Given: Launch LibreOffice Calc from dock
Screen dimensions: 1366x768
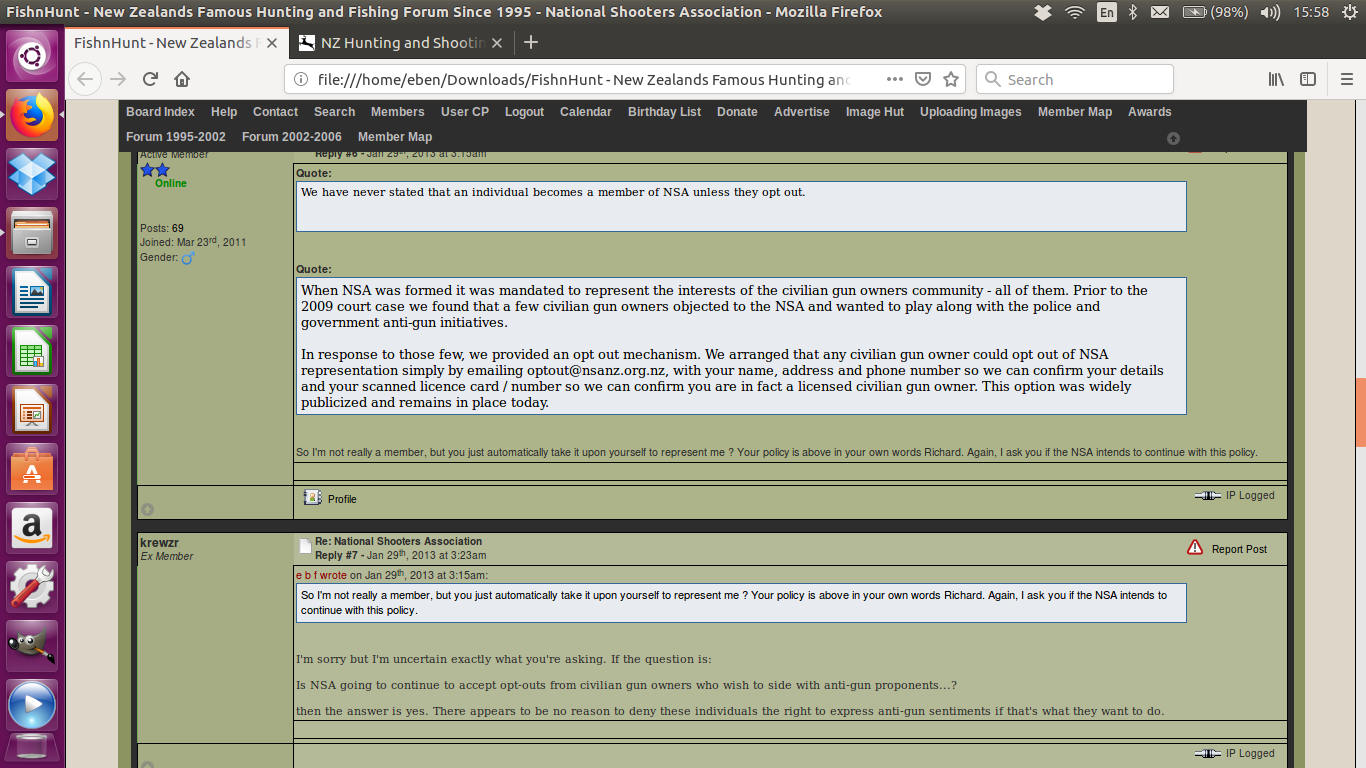Looking at the screenshot, I should tap(33, 351).
